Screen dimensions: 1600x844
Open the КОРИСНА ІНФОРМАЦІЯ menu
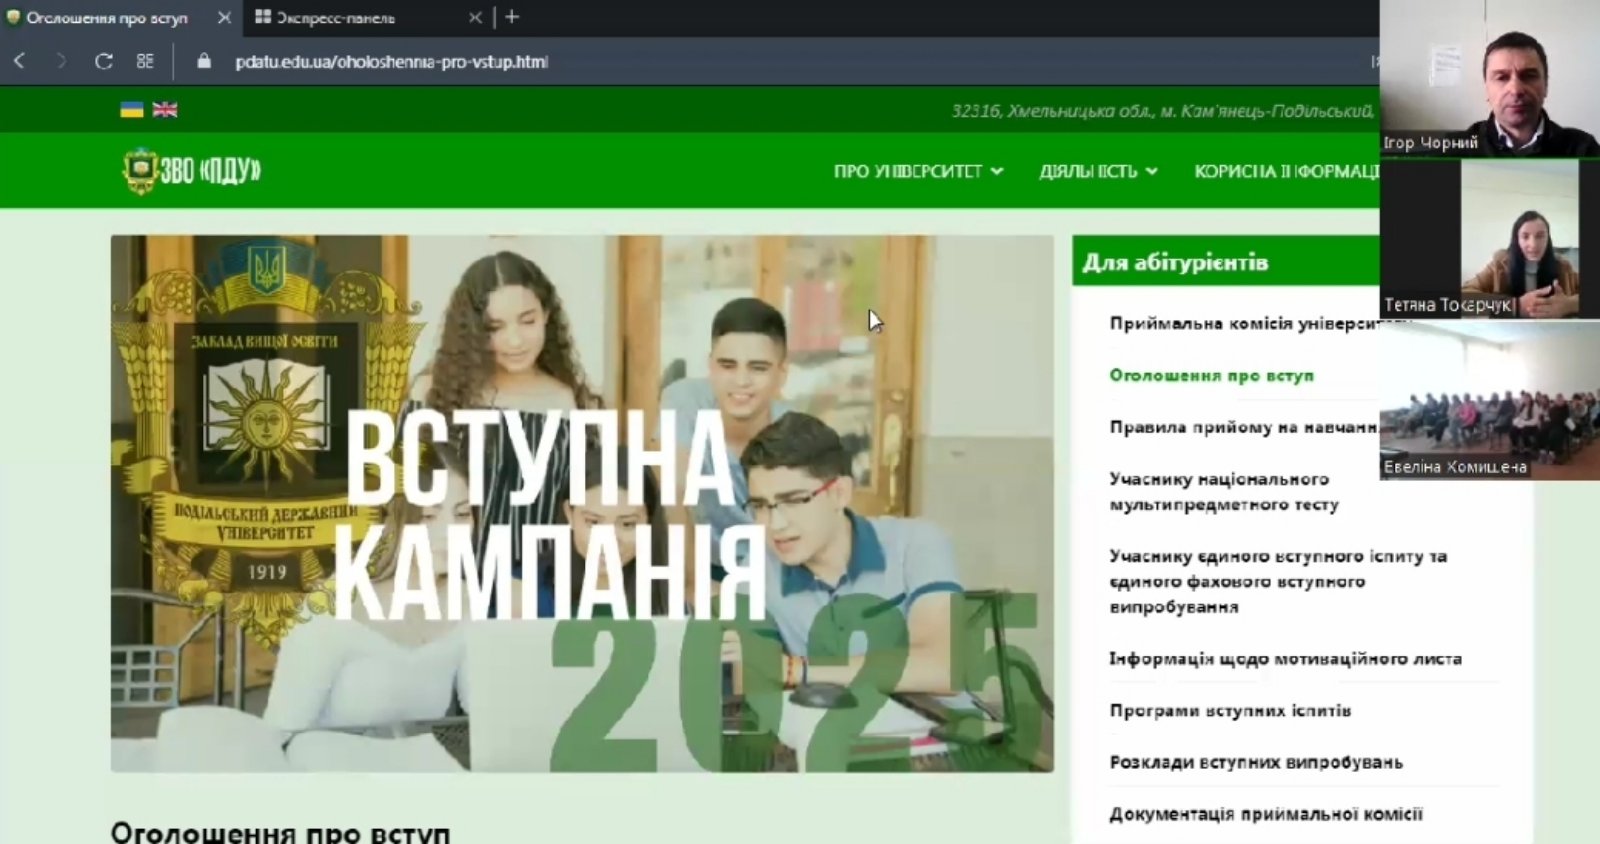1286,171
